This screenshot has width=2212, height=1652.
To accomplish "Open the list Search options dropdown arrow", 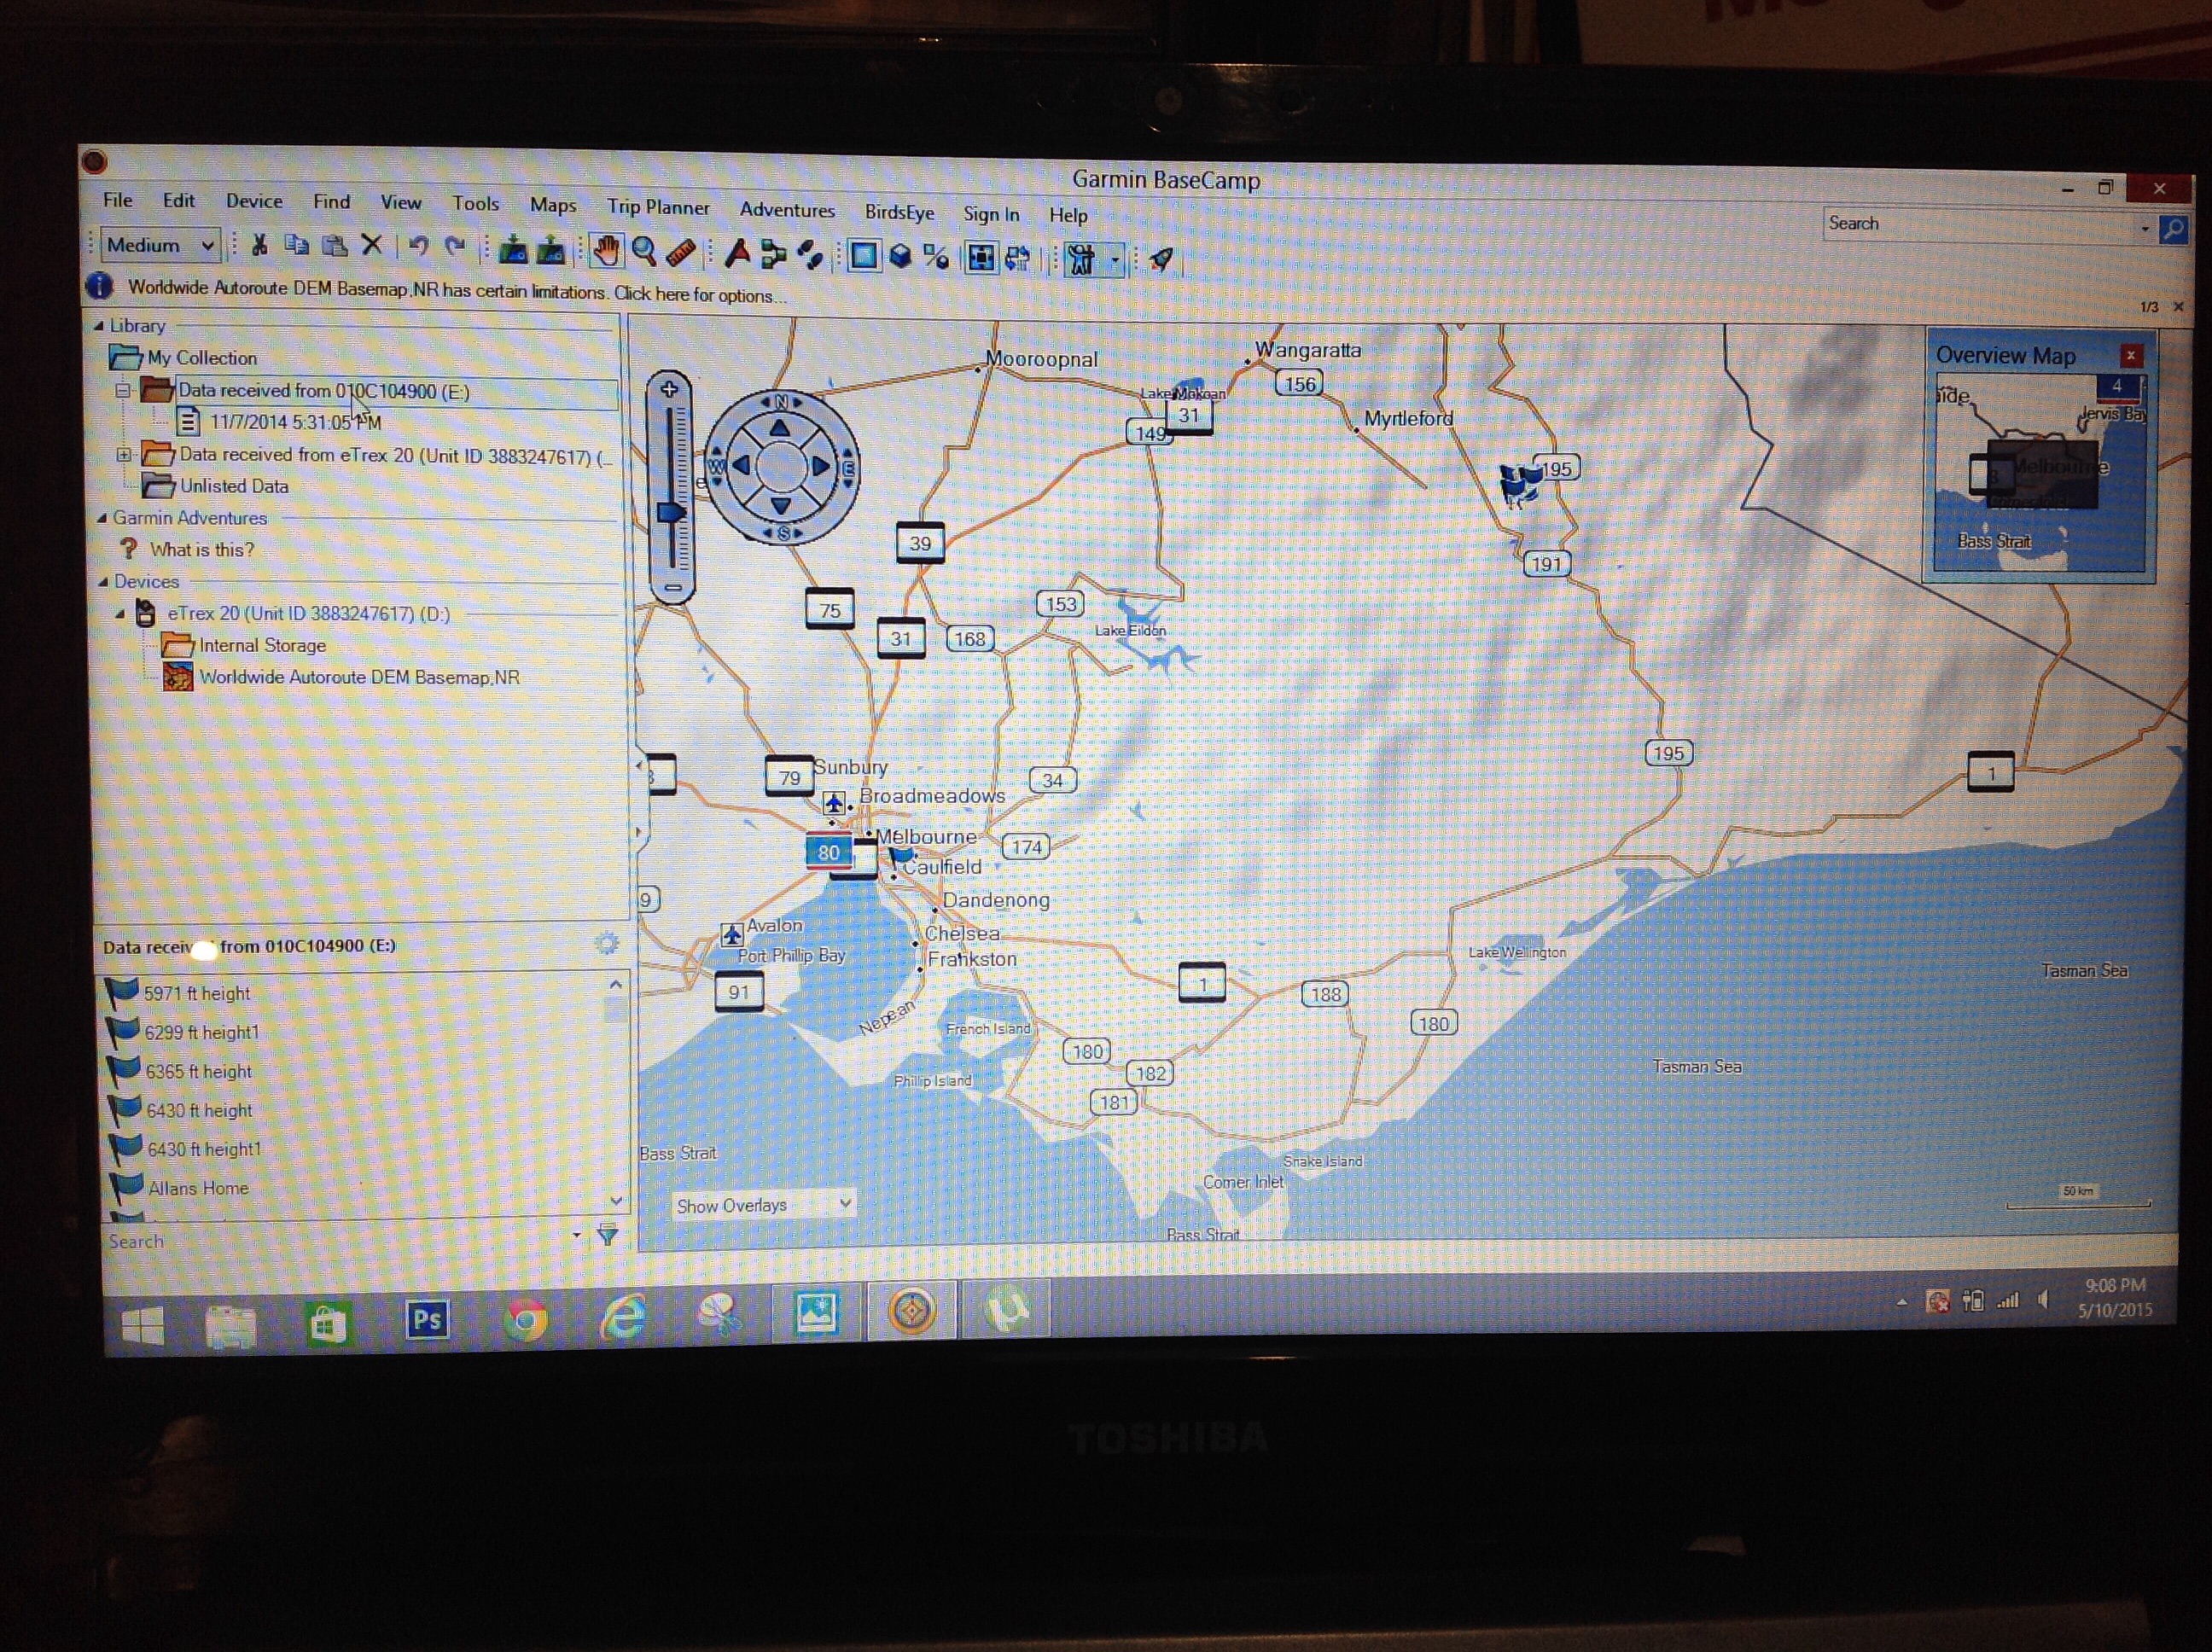I will (x=576, y=1235).
